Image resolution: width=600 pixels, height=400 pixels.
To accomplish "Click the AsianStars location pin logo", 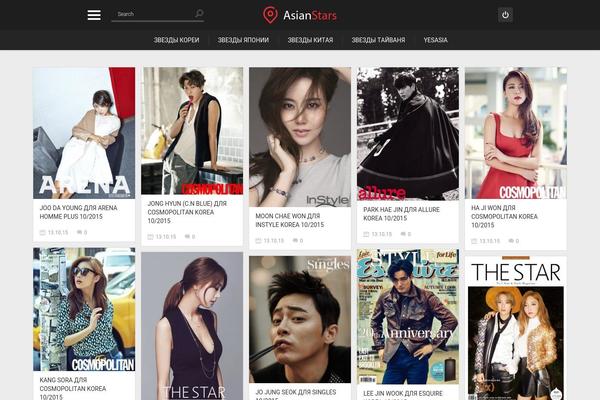I will pos(270,15).
